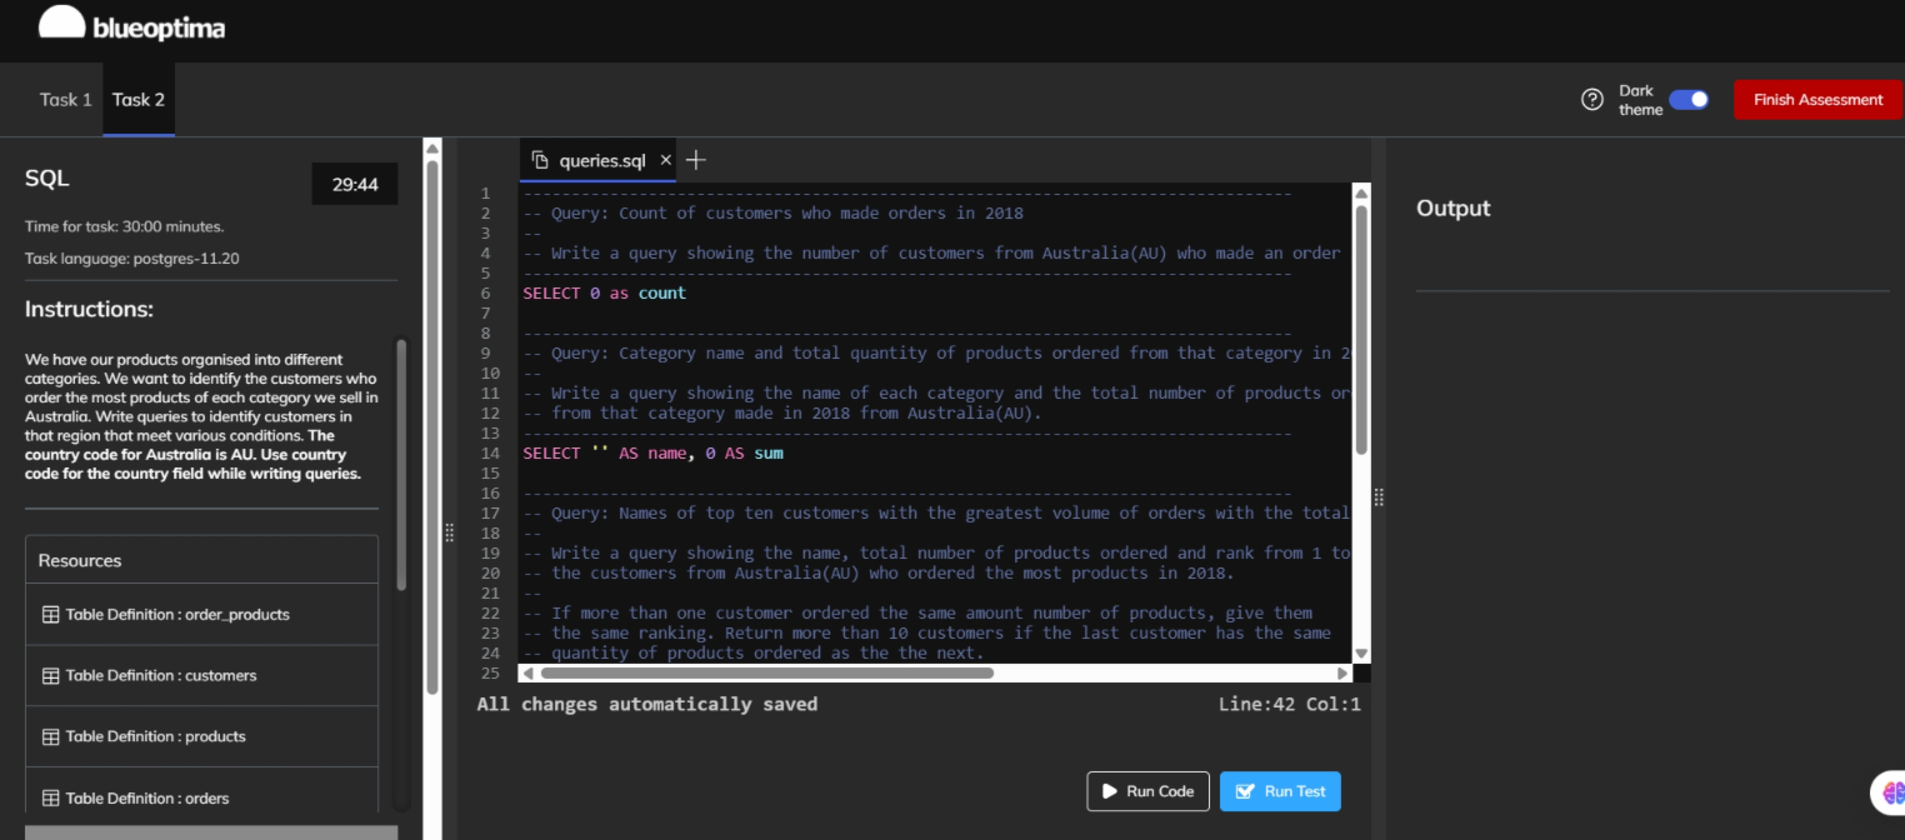
Task: Click the 29:44 countdown timer
Action: (x=355, y=184)
